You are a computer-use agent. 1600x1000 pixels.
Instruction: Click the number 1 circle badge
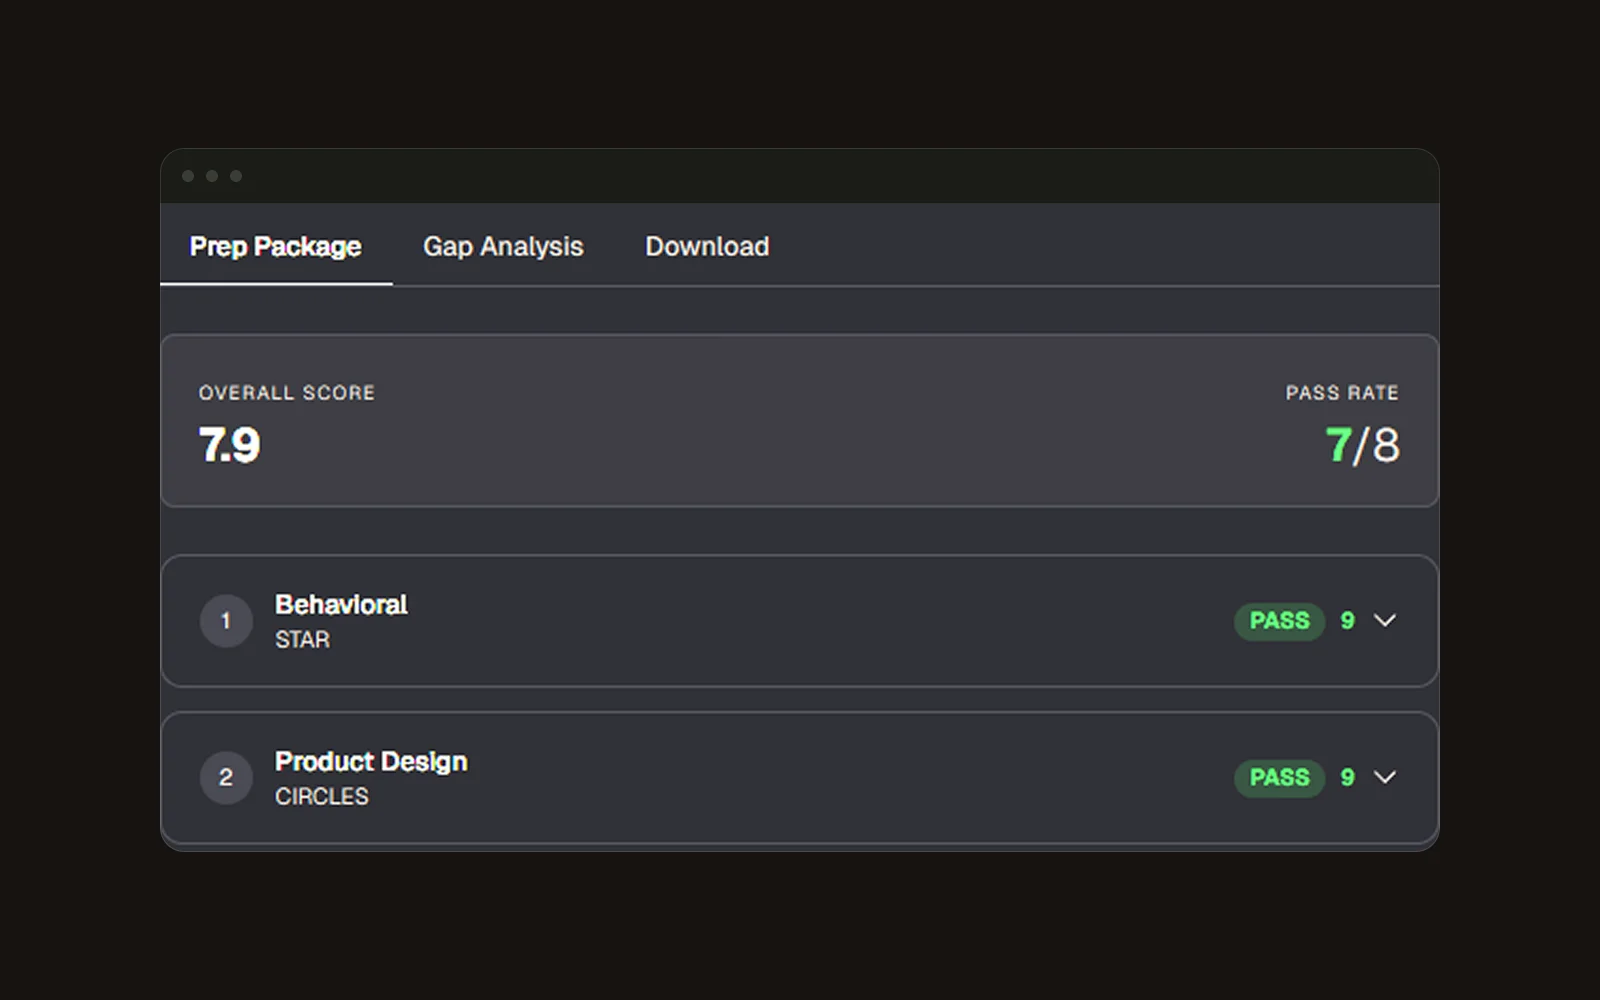[x=226, y=621]
